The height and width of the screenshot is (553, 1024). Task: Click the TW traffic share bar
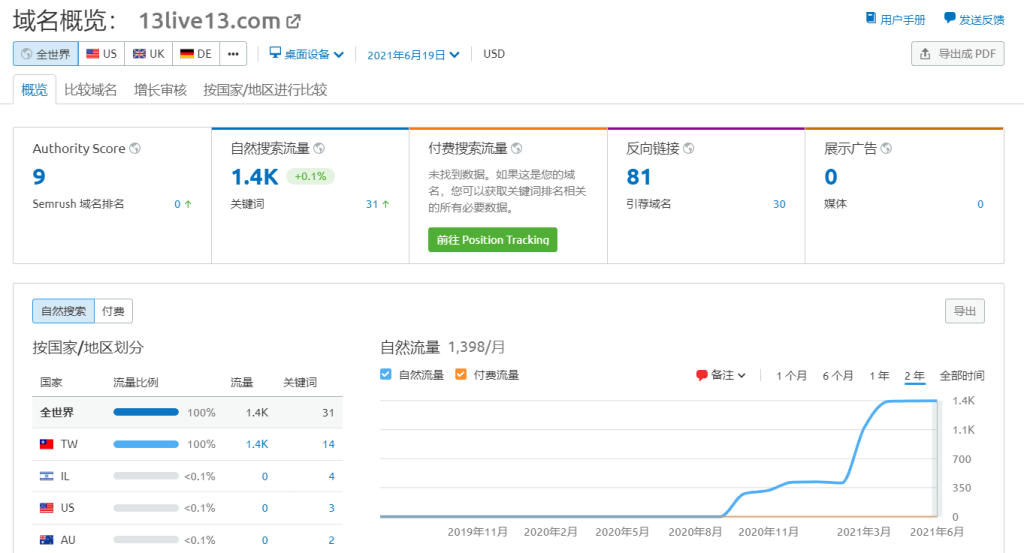[x=146, y=444]
